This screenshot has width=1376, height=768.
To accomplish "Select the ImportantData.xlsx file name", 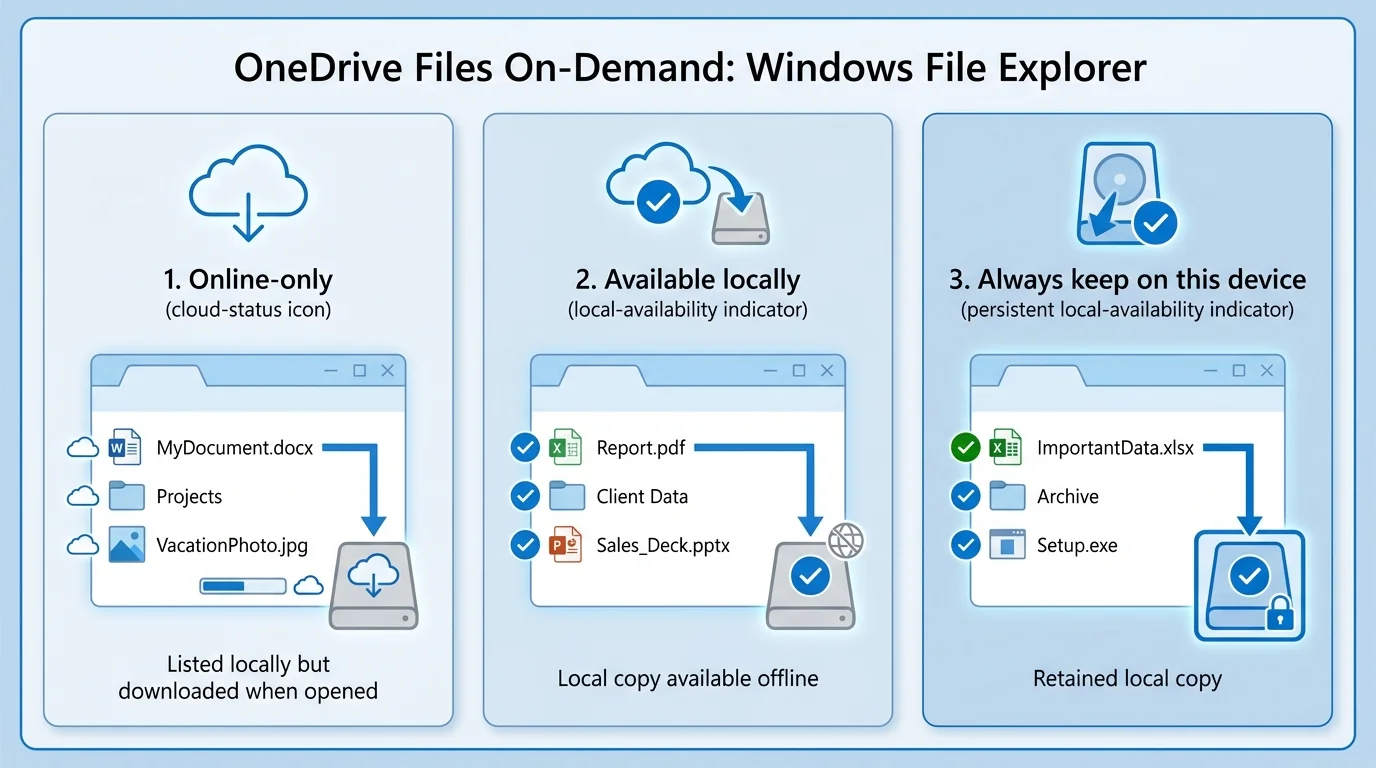I will (x=1115, y=448).
